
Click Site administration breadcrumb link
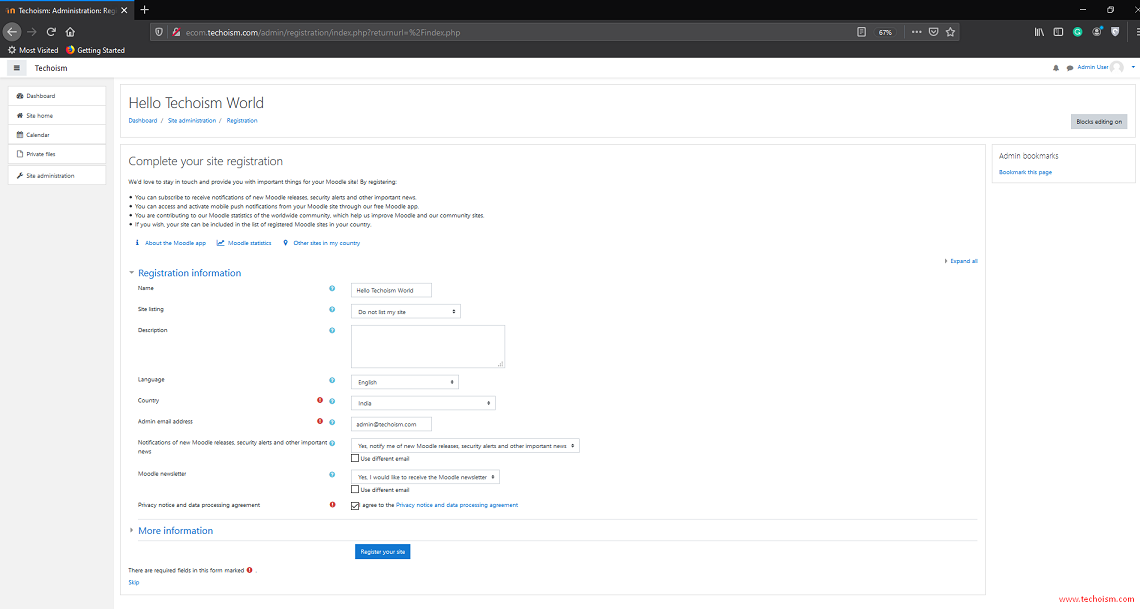pyautogui.click(x=192, y=121)
